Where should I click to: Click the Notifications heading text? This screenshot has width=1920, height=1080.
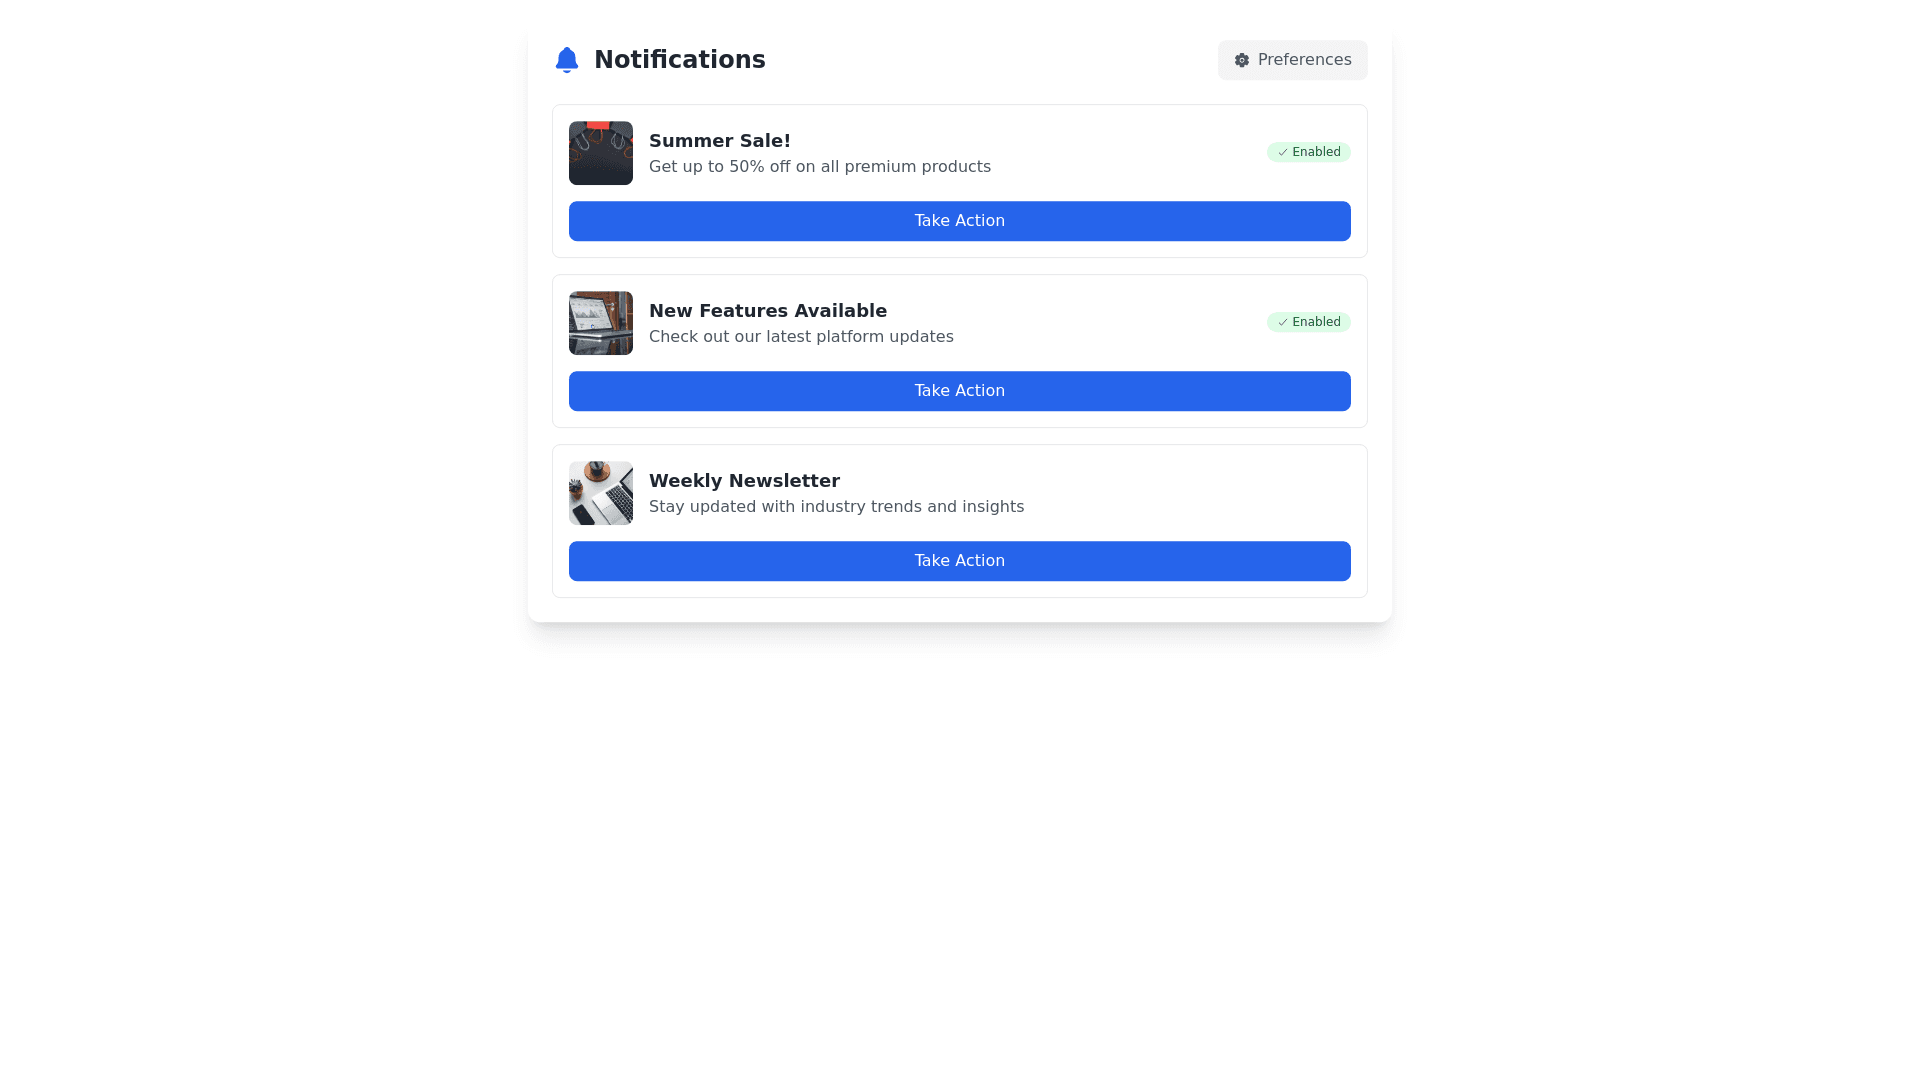pos(679,60)
